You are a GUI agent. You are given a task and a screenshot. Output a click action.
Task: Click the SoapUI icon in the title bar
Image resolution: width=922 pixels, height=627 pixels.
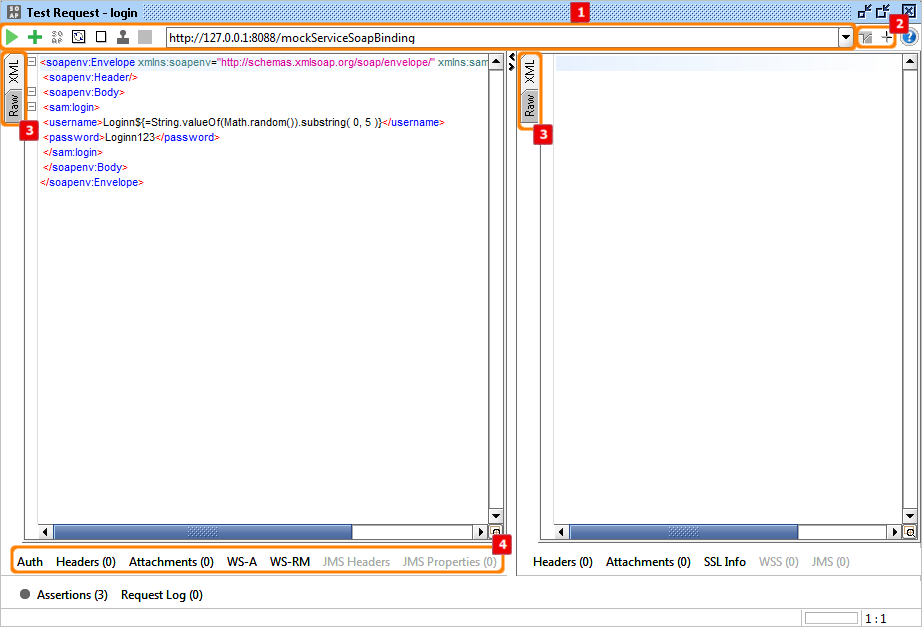pyautogui.click(x=14, y=12)
